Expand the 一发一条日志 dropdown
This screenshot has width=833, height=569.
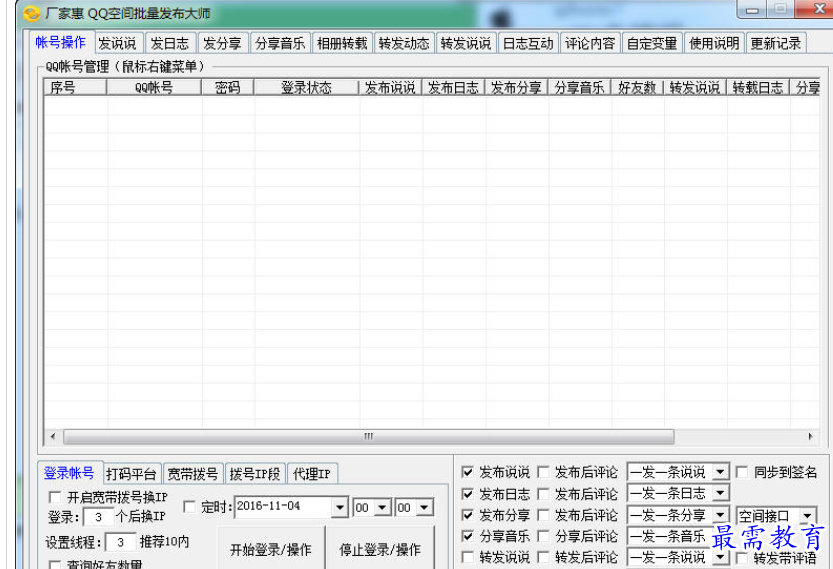(x=720, y=493)
